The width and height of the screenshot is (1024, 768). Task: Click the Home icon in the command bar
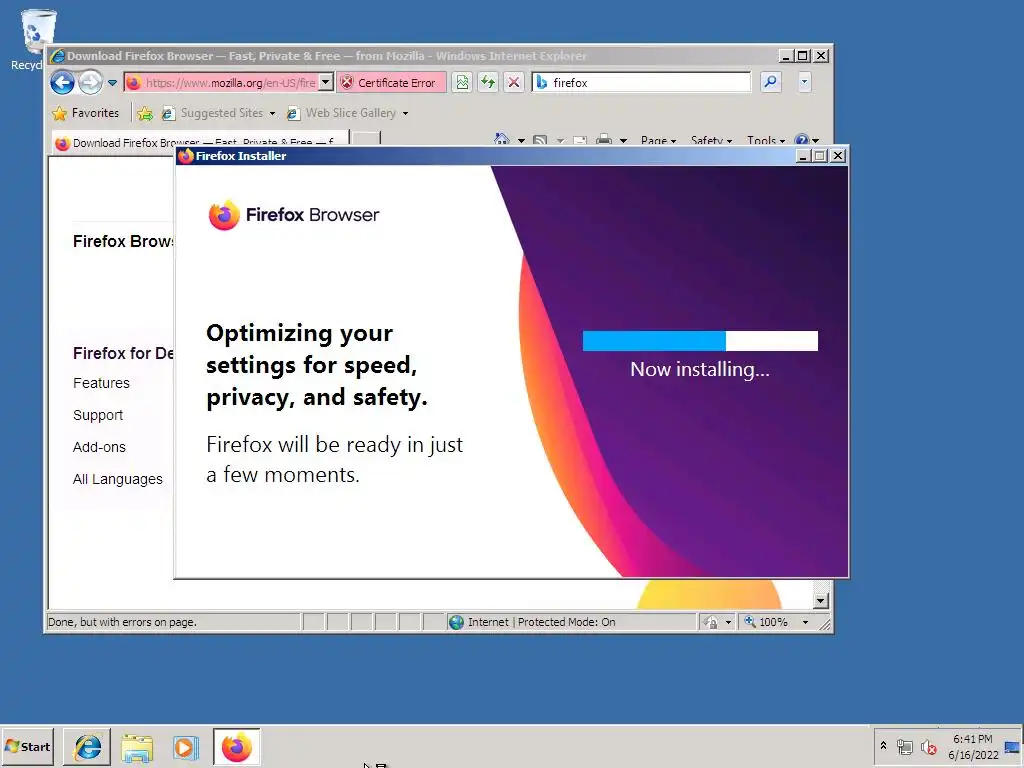point(502,140)
